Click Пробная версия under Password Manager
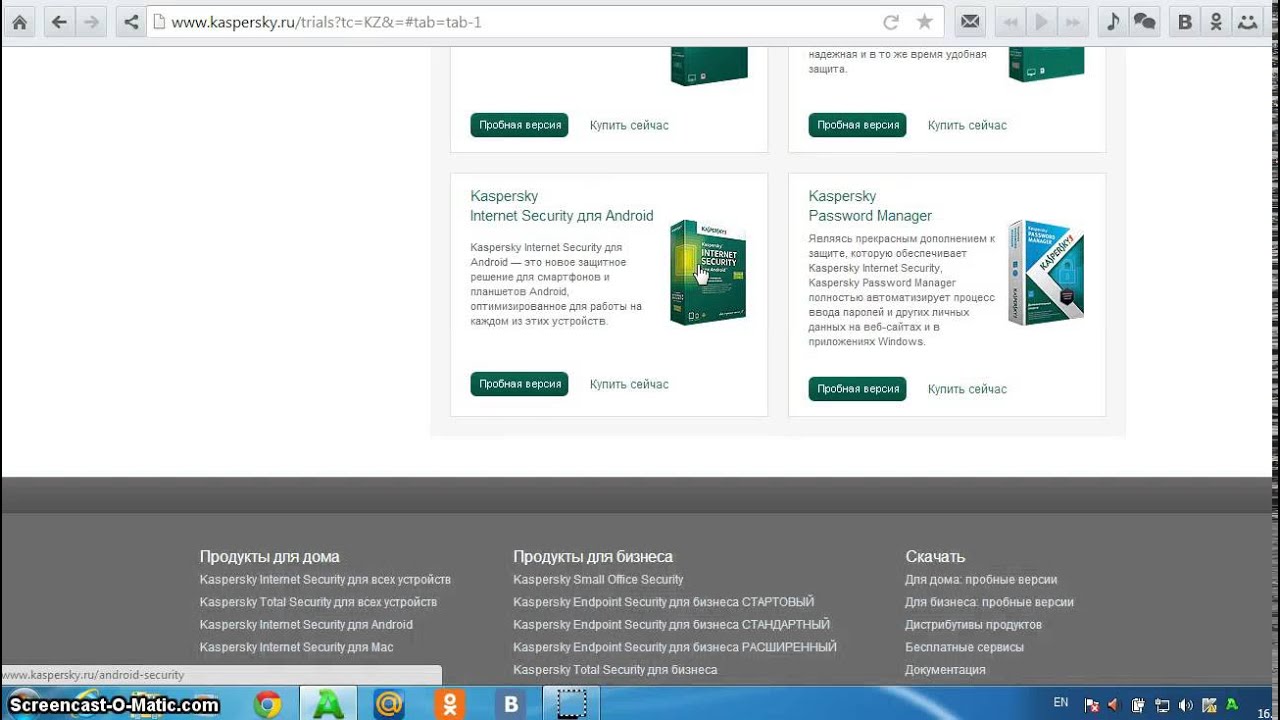 click(857, 389)
